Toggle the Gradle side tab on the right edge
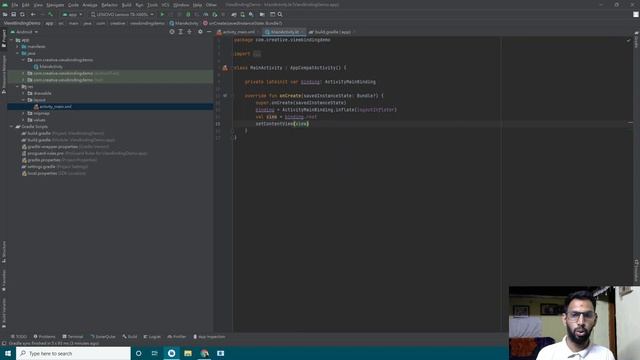The image size is (640, 360). click(636, 39)
